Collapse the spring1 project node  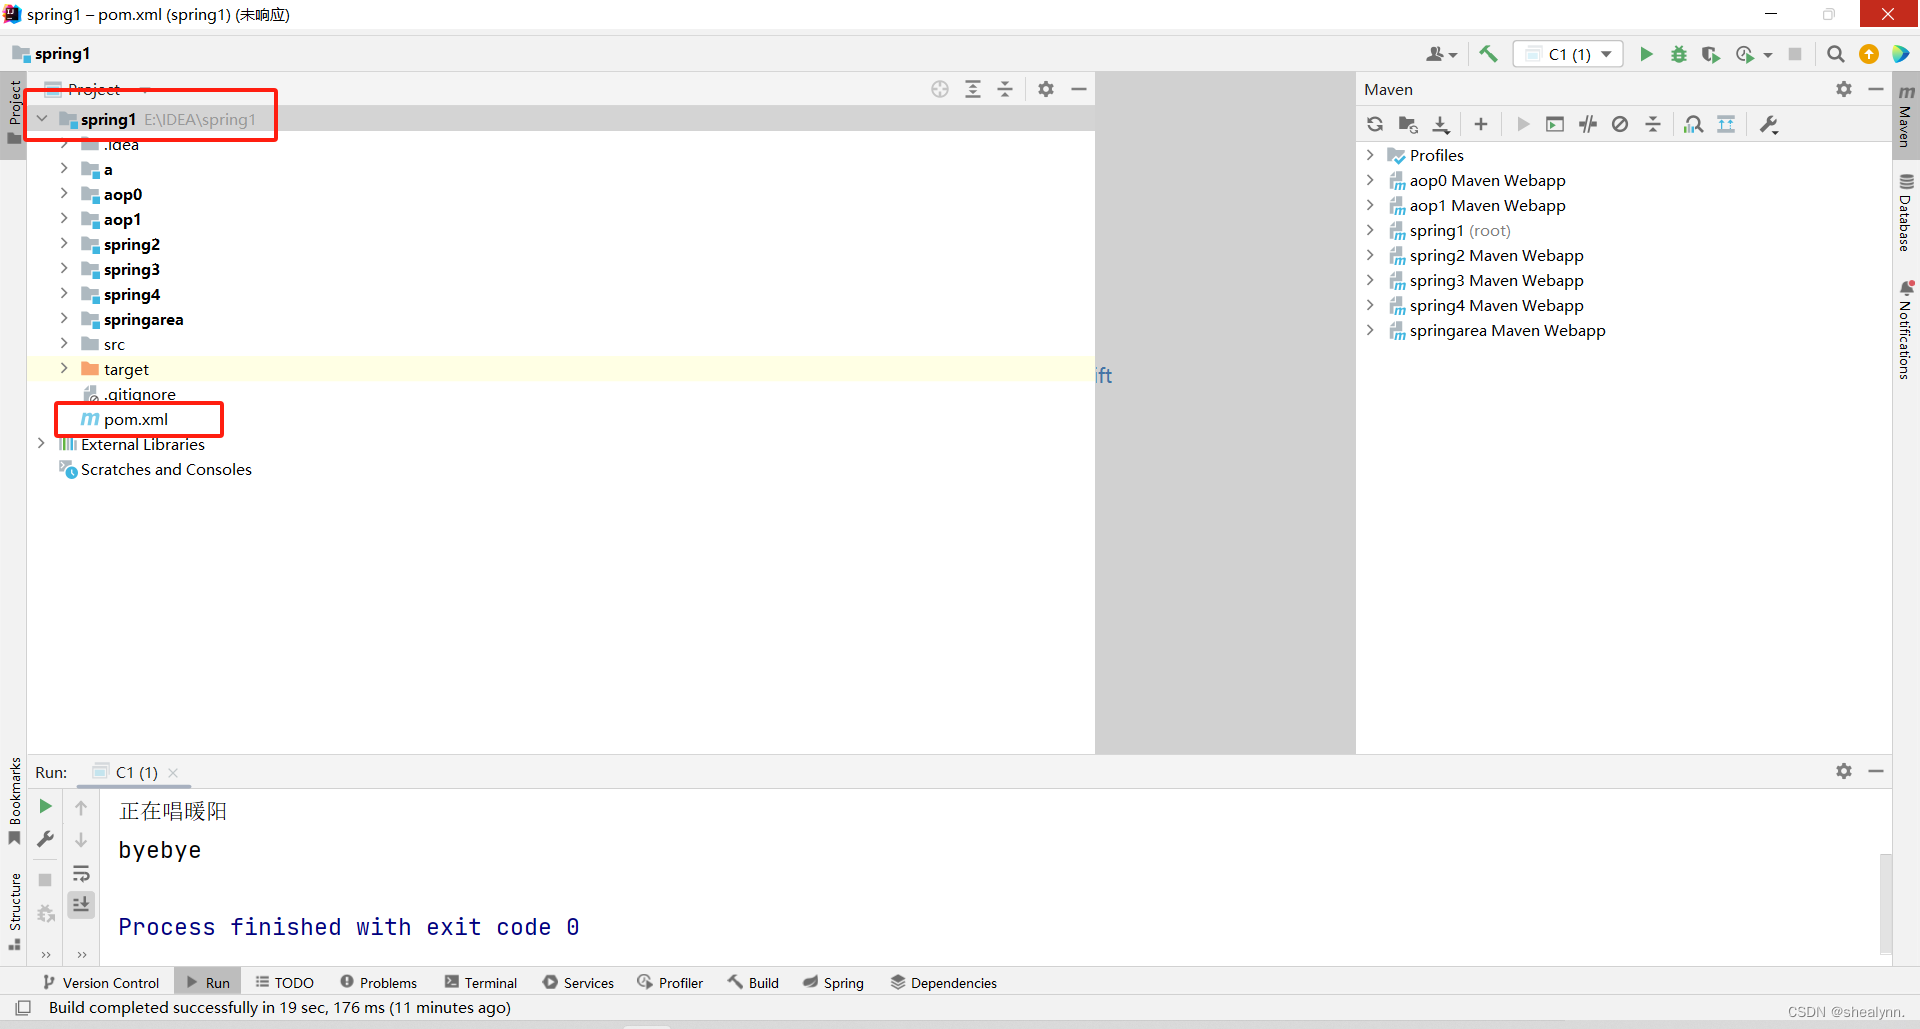pyautogui.click(x=41, y=117)
